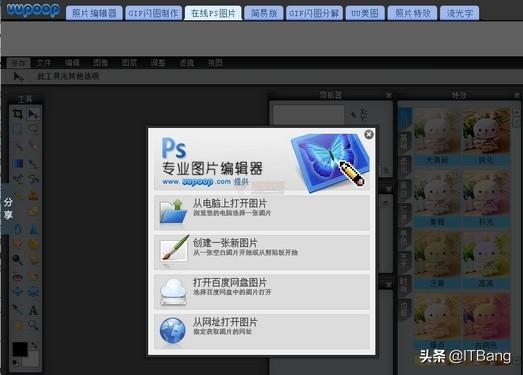
Task: Select the Type tool letter A
Action: [x=33, y=310]
